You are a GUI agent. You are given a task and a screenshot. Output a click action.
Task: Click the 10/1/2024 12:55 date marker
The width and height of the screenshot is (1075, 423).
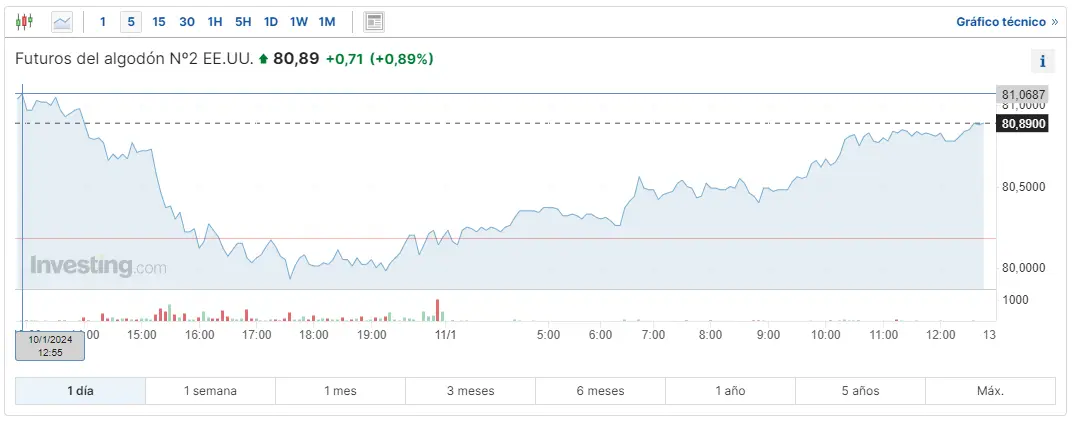(50, 345)
